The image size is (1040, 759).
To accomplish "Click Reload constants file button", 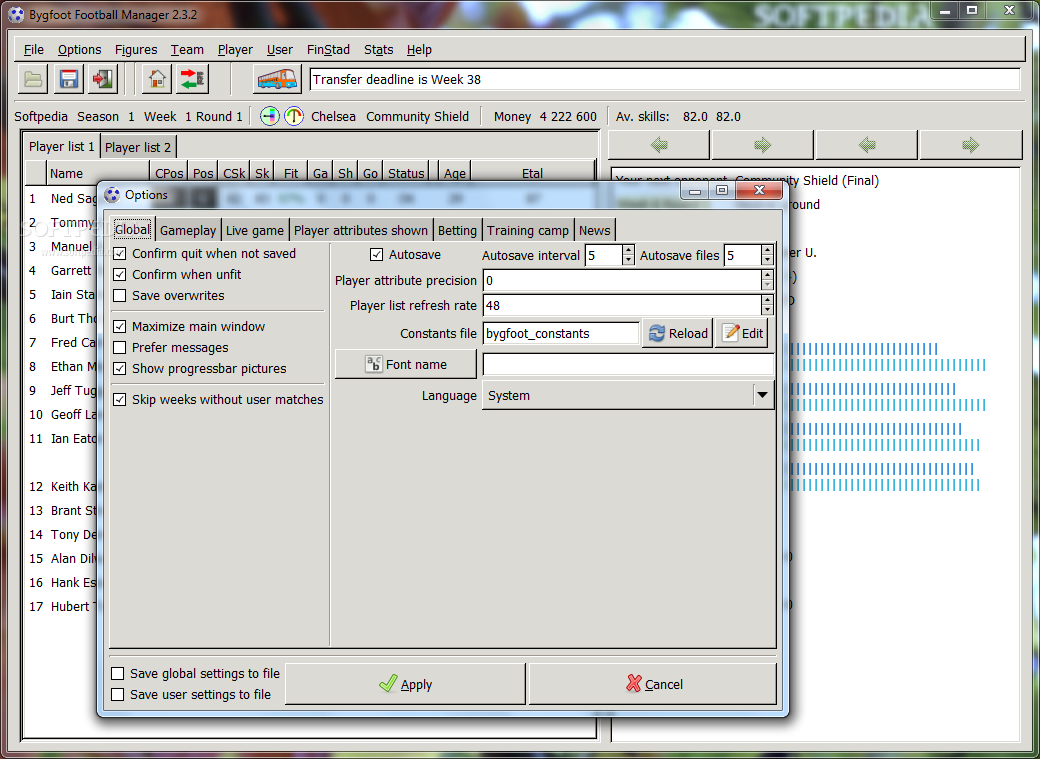I will point(677,333).
